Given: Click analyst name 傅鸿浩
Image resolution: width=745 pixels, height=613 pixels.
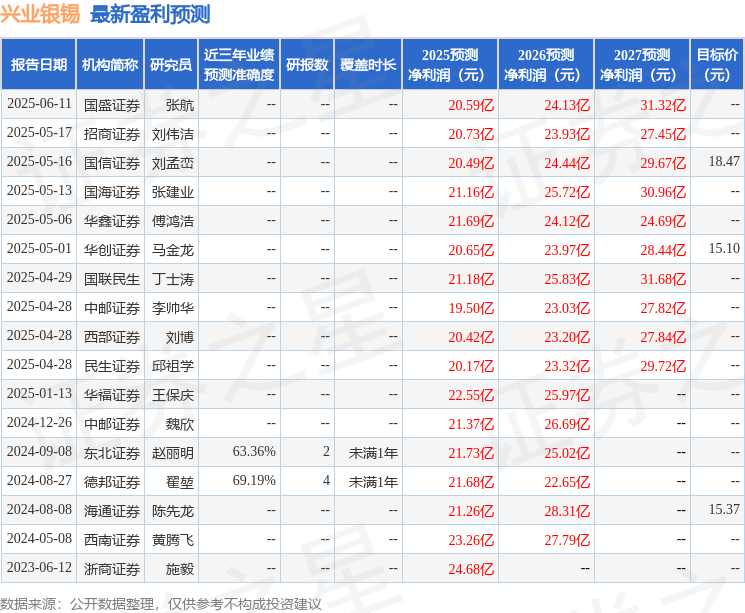Looking at the screenshot, I should point(172,221).
